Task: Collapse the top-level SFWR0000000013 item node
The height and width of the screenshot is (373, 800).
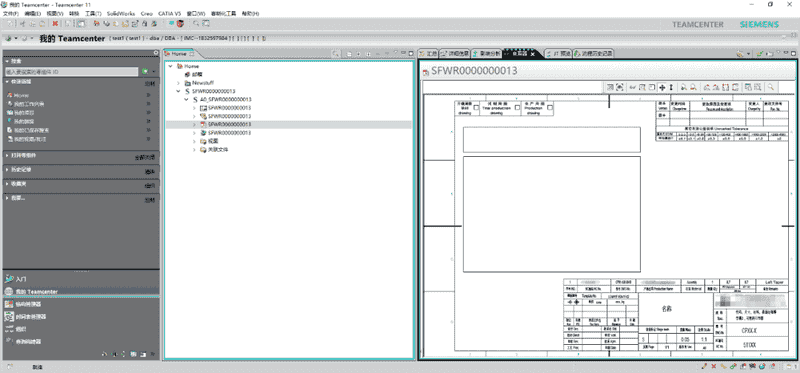Action: tap(178, 91)
